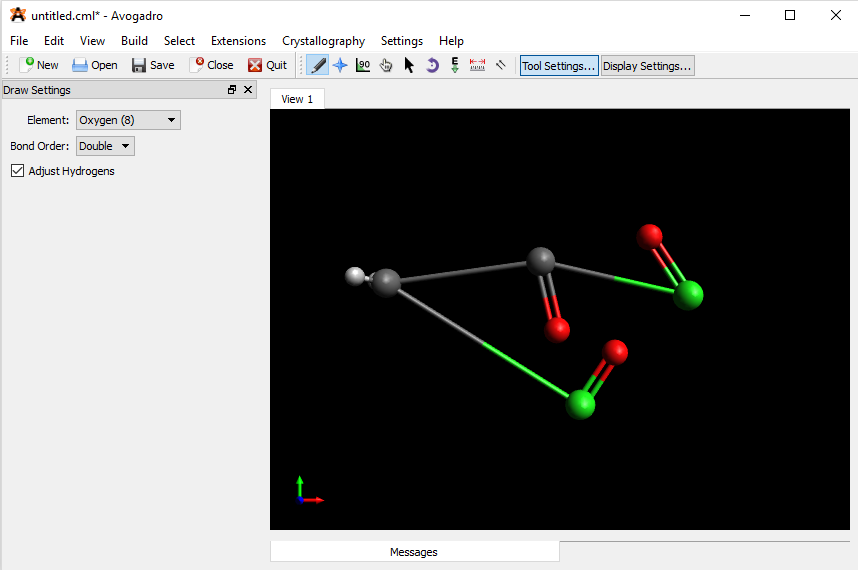Open the Element dropdown showing Oxygen
Screen dimensions: 858x570
(128, 120)
